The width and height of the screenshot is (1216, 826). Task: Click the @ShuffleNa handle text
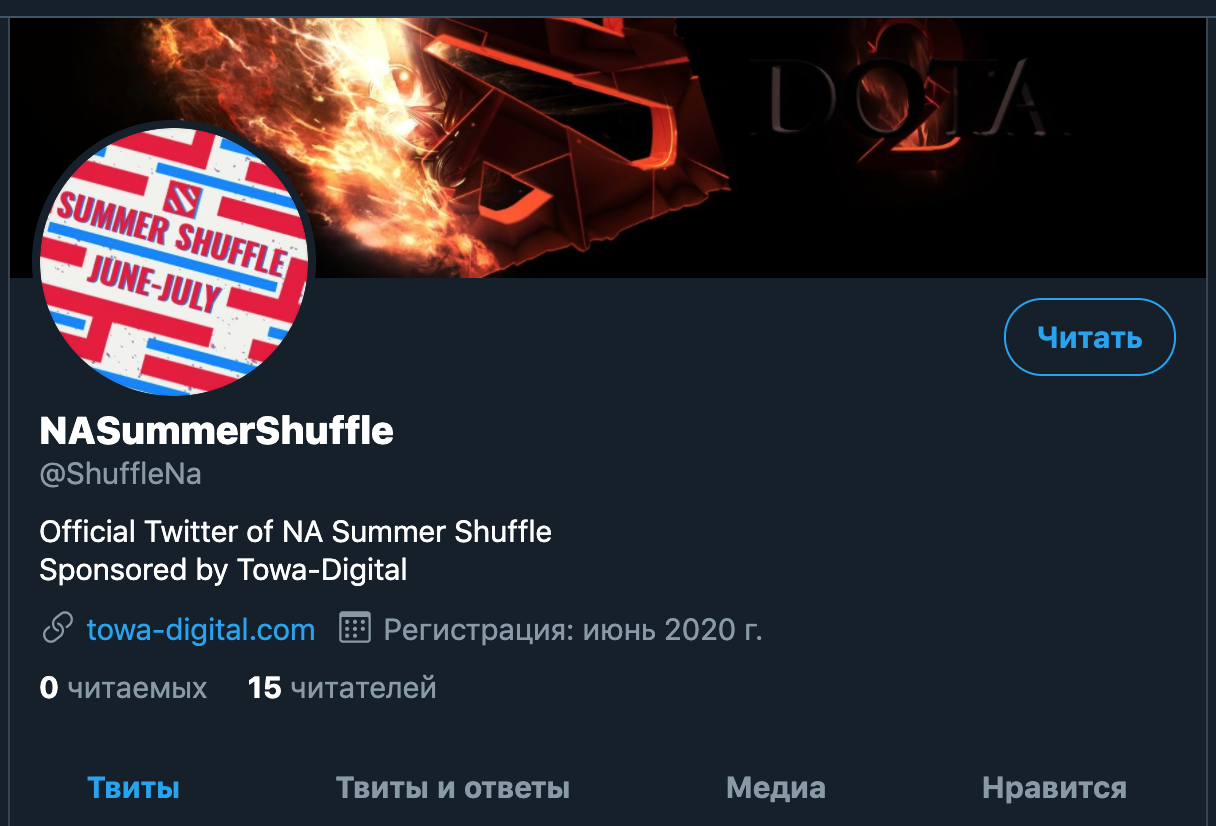tap(120, 474)
